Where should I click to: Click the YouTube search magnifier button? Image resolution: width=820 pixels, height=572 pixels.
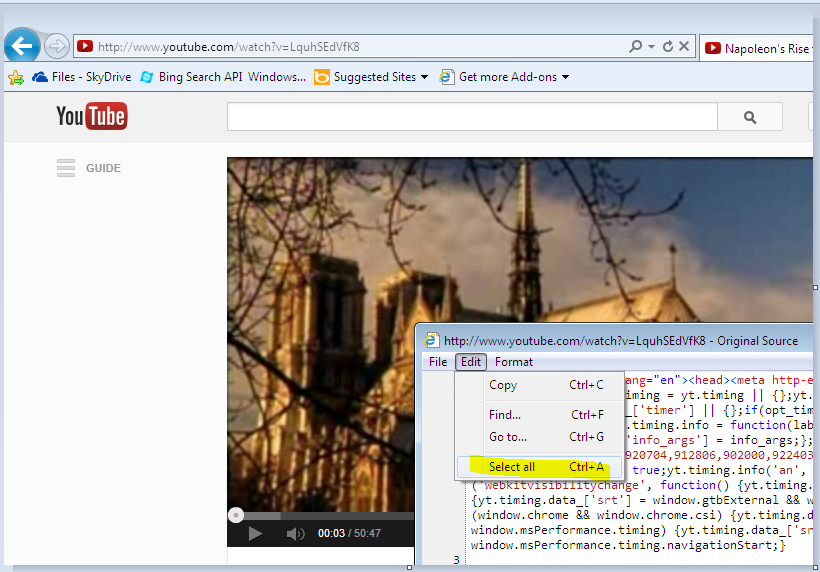tap(750, 117)
